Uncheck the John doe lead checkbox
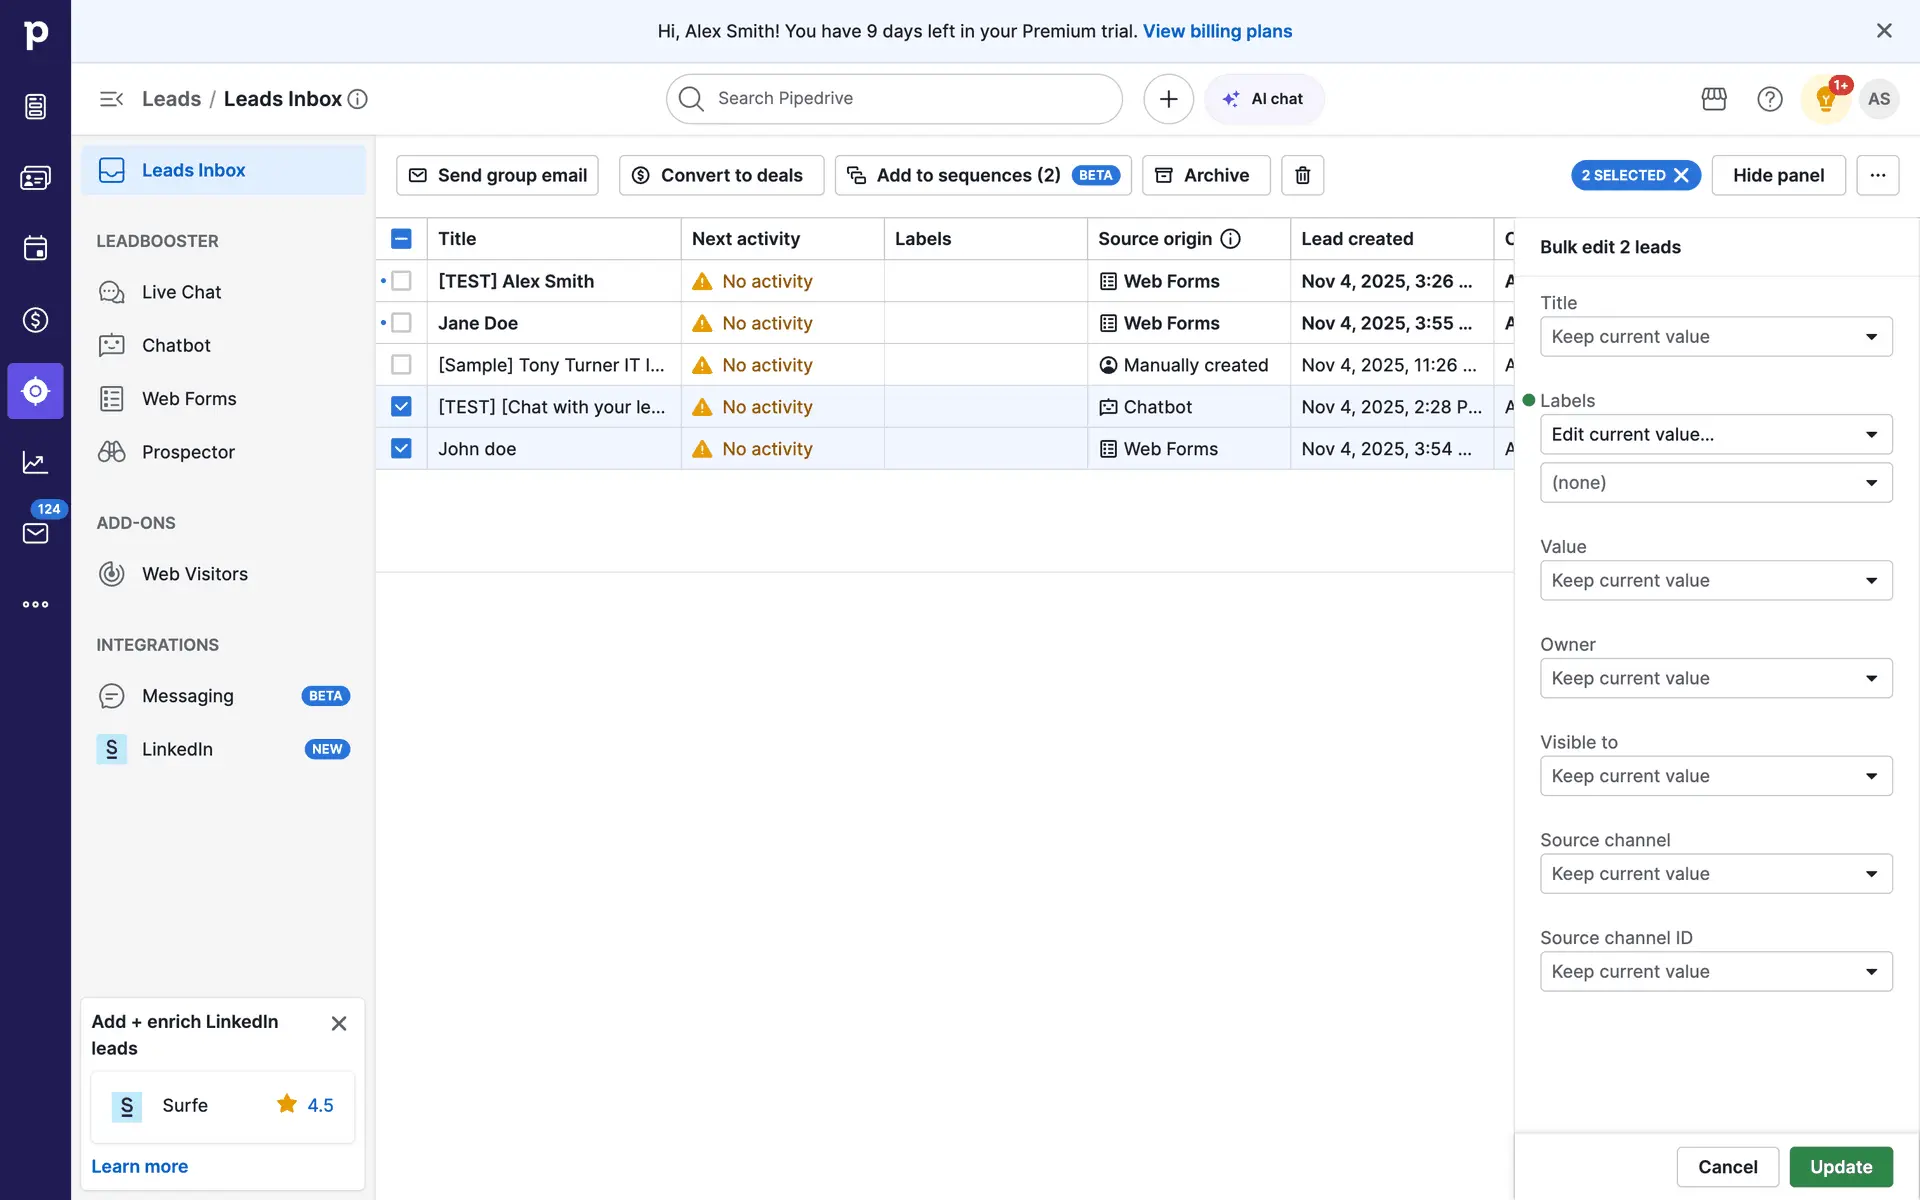The width and height of the screenshot is (1920, 1200). click(401, 449)
